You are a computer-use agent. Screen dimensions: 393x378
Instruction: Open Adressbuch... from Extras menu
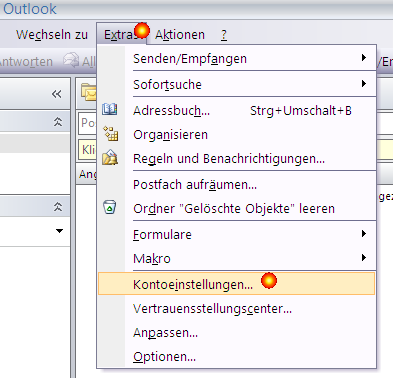coord(237,110)
